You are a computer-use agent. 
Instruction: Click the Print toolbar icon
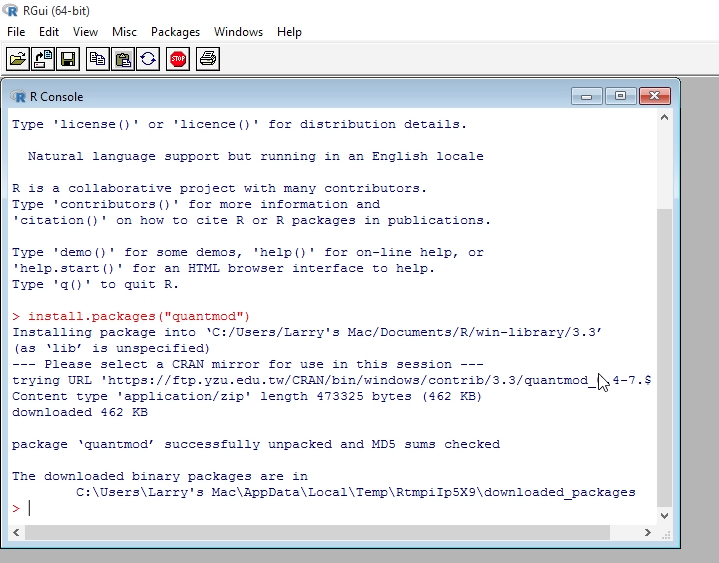point(208,59)
